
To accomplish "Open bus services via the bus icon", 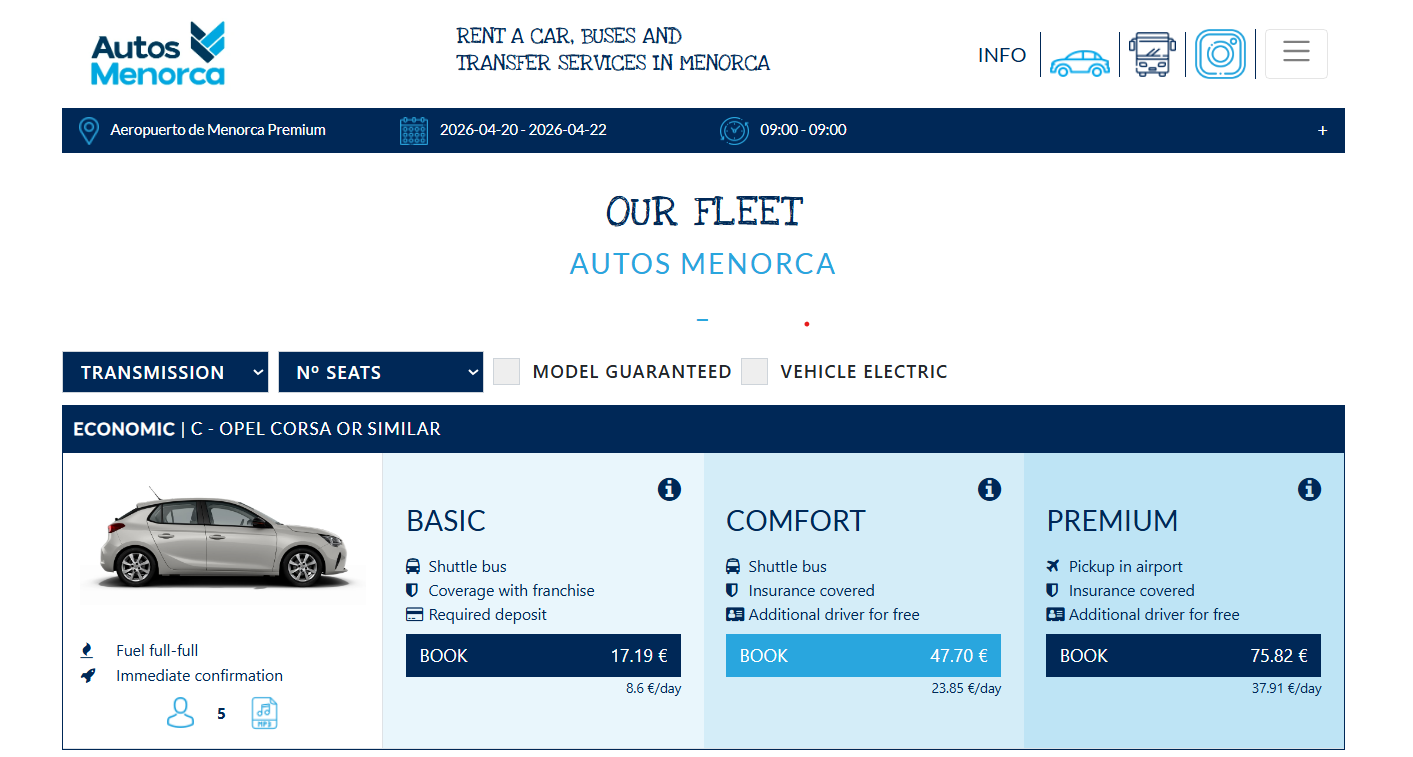I will pyautogui.click(x=1152, y=53).
